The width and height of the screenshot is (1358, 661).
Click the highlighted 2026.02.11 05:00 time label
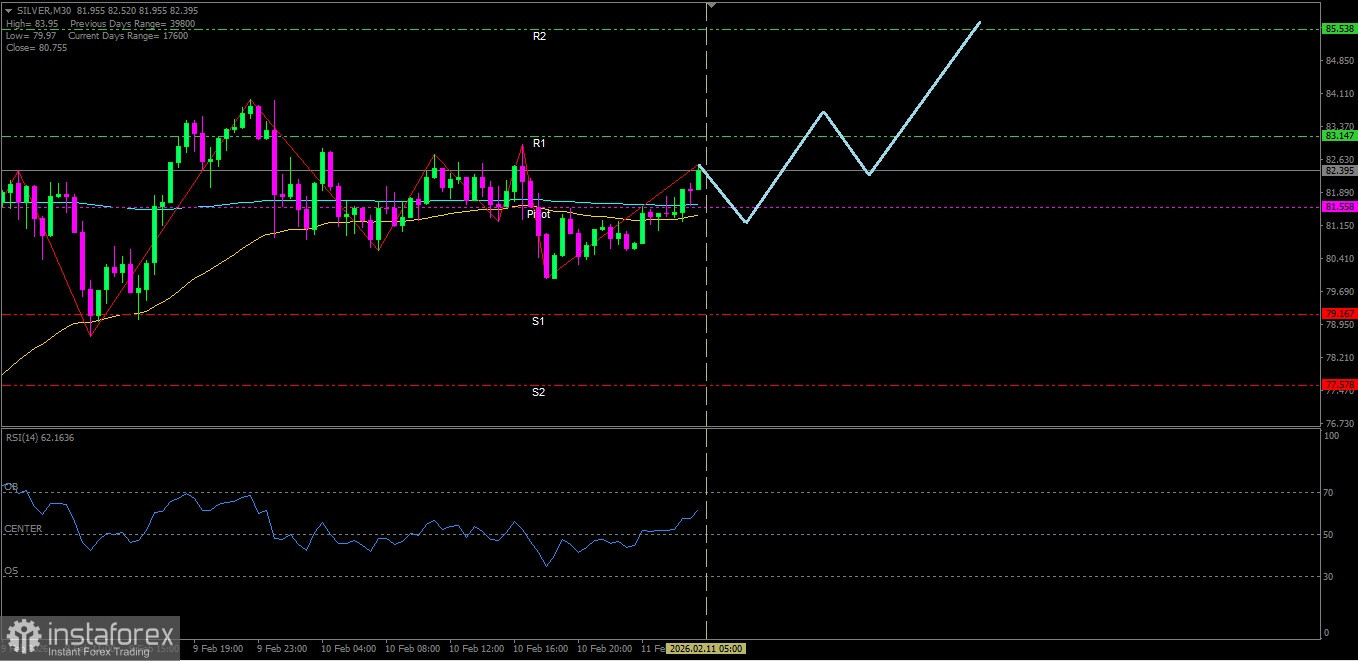tap(706, 649)
